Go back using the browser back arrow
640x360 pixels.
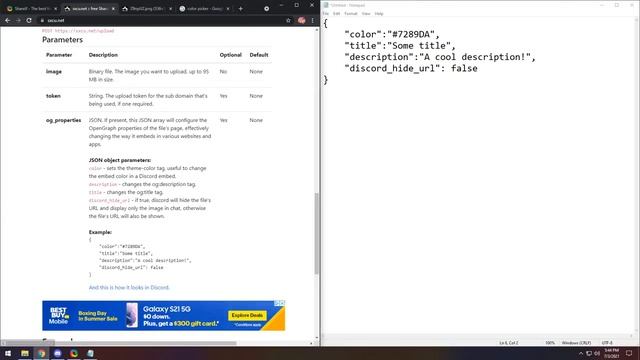[8, 20]
